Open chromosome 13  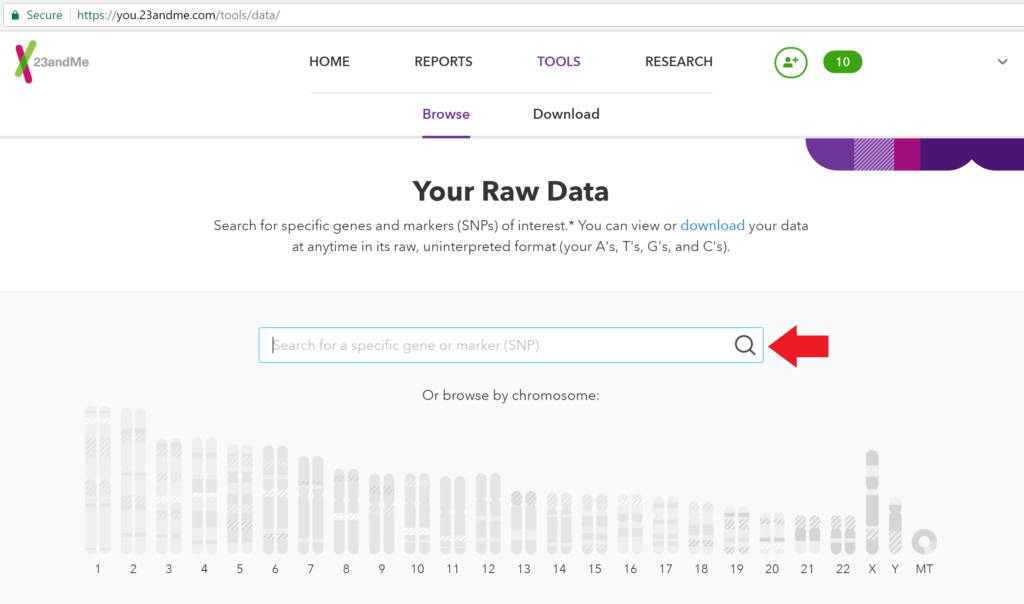[524, 522]
